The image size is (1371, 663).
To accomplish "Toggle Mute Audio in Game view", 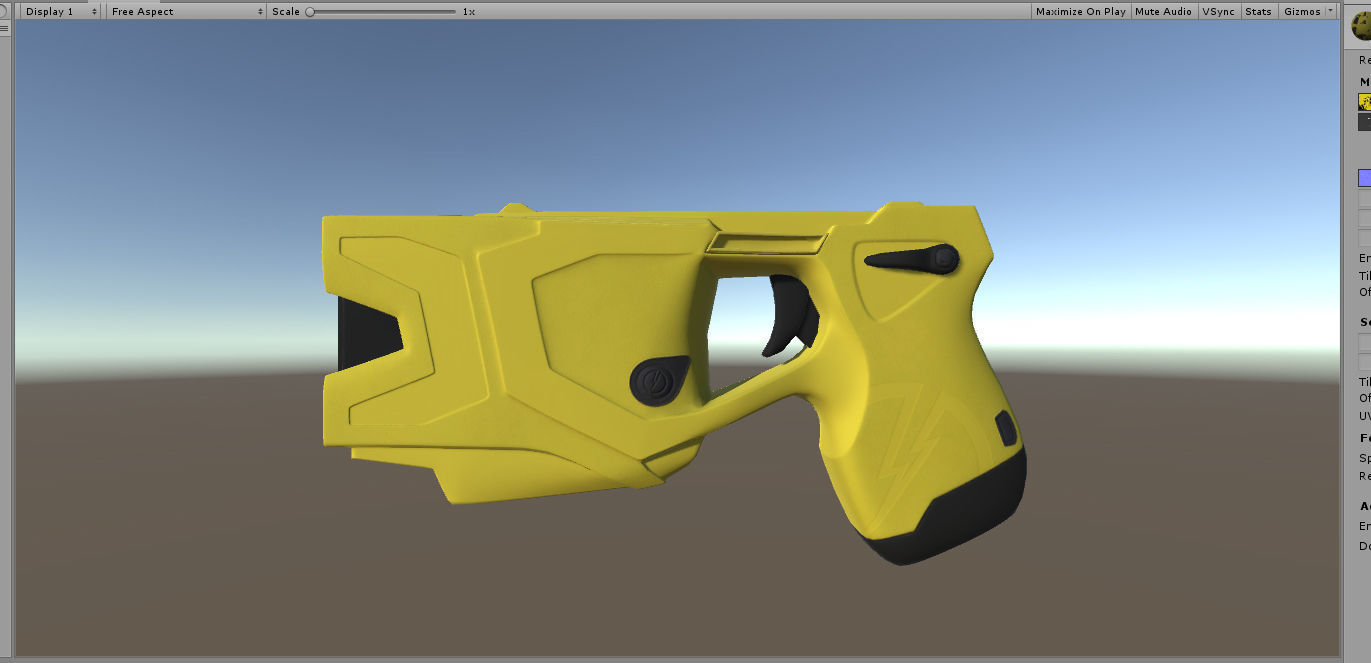I will 1163,11.
